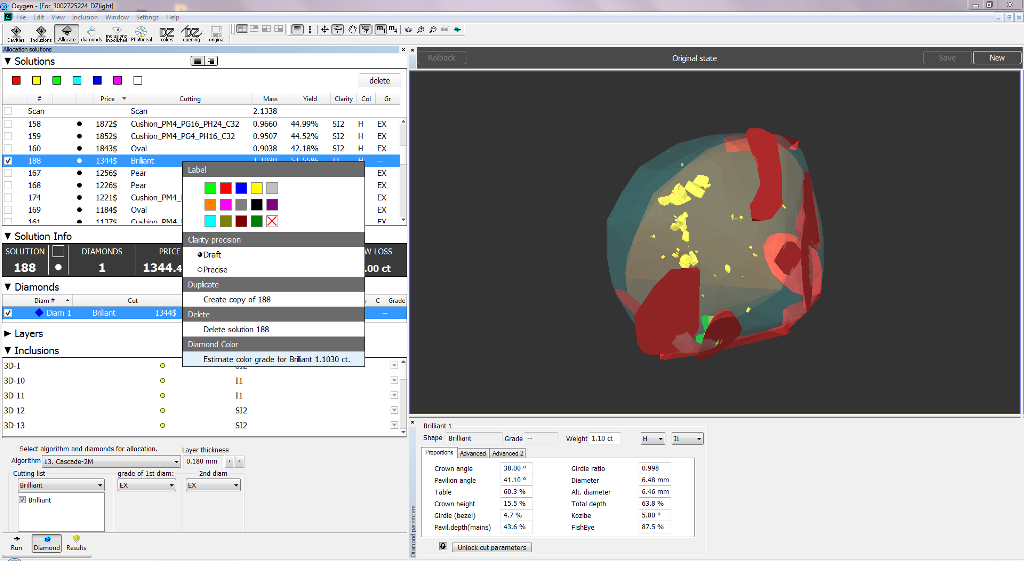Click the Photoreal toolbar icon
The image size is (1024, 561).
(141, 33)
